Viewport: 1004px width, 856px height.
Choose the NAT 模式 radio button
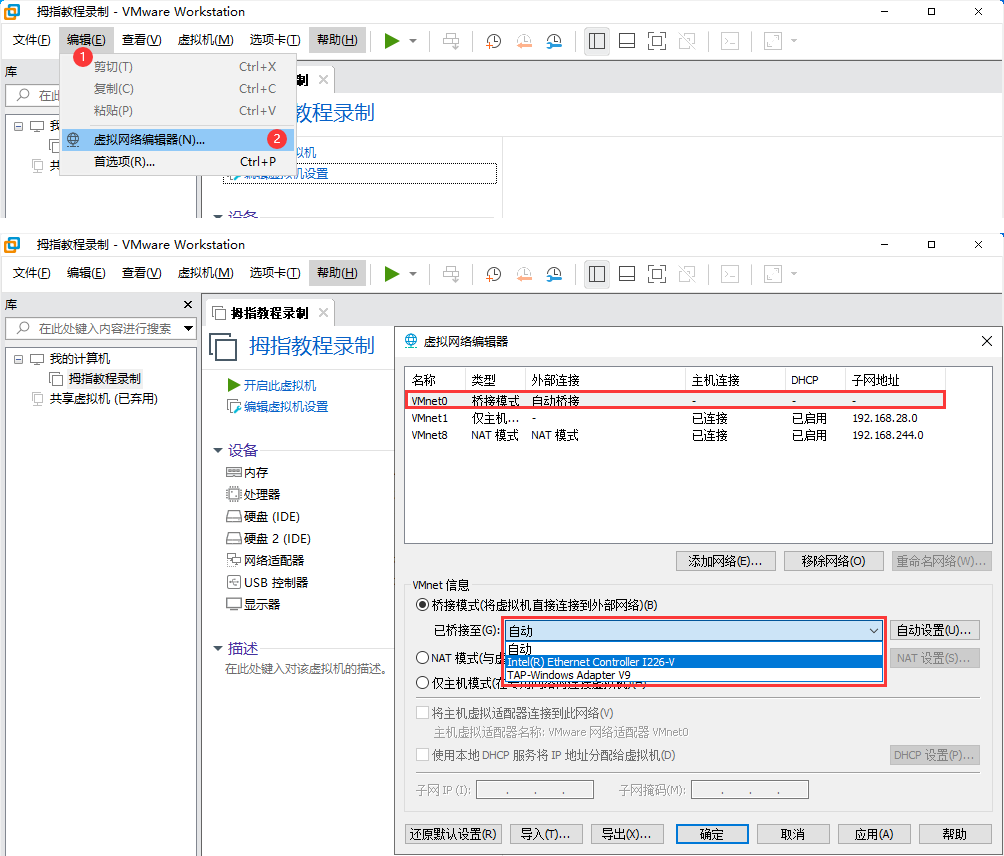422,658
